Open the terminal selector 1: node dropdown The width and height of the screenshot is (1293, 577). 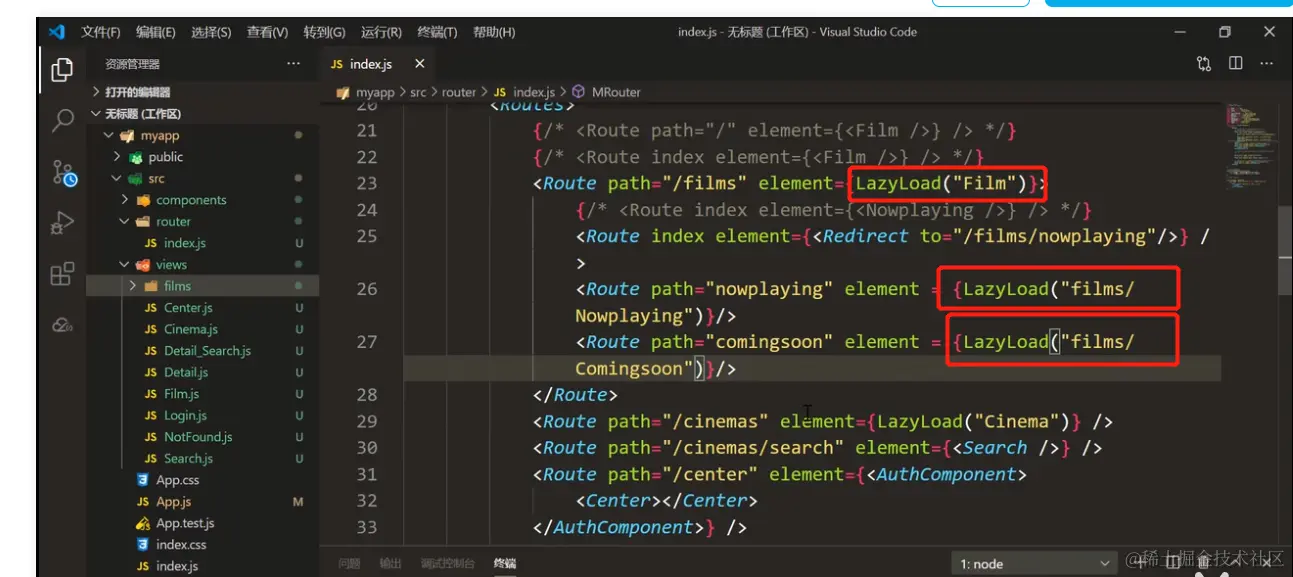coord(1035,564)
